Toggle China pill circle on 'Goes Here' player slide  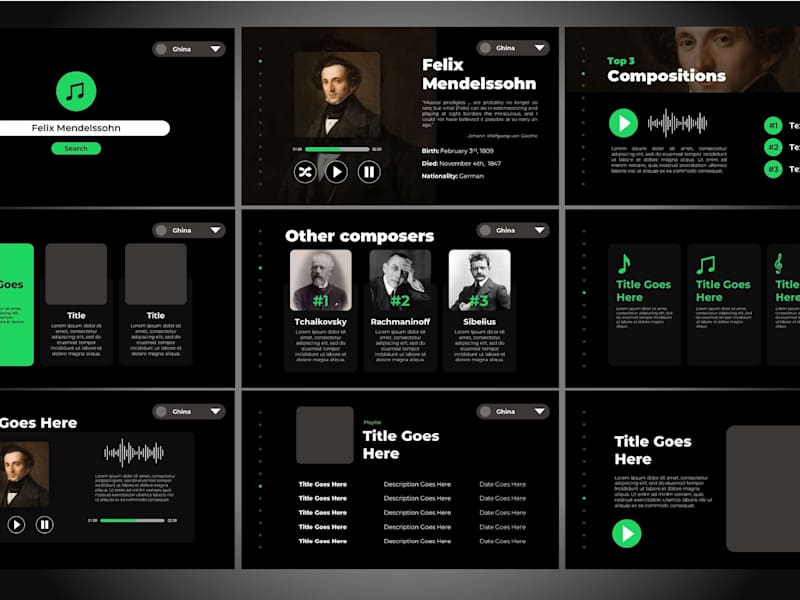(161, 411)
